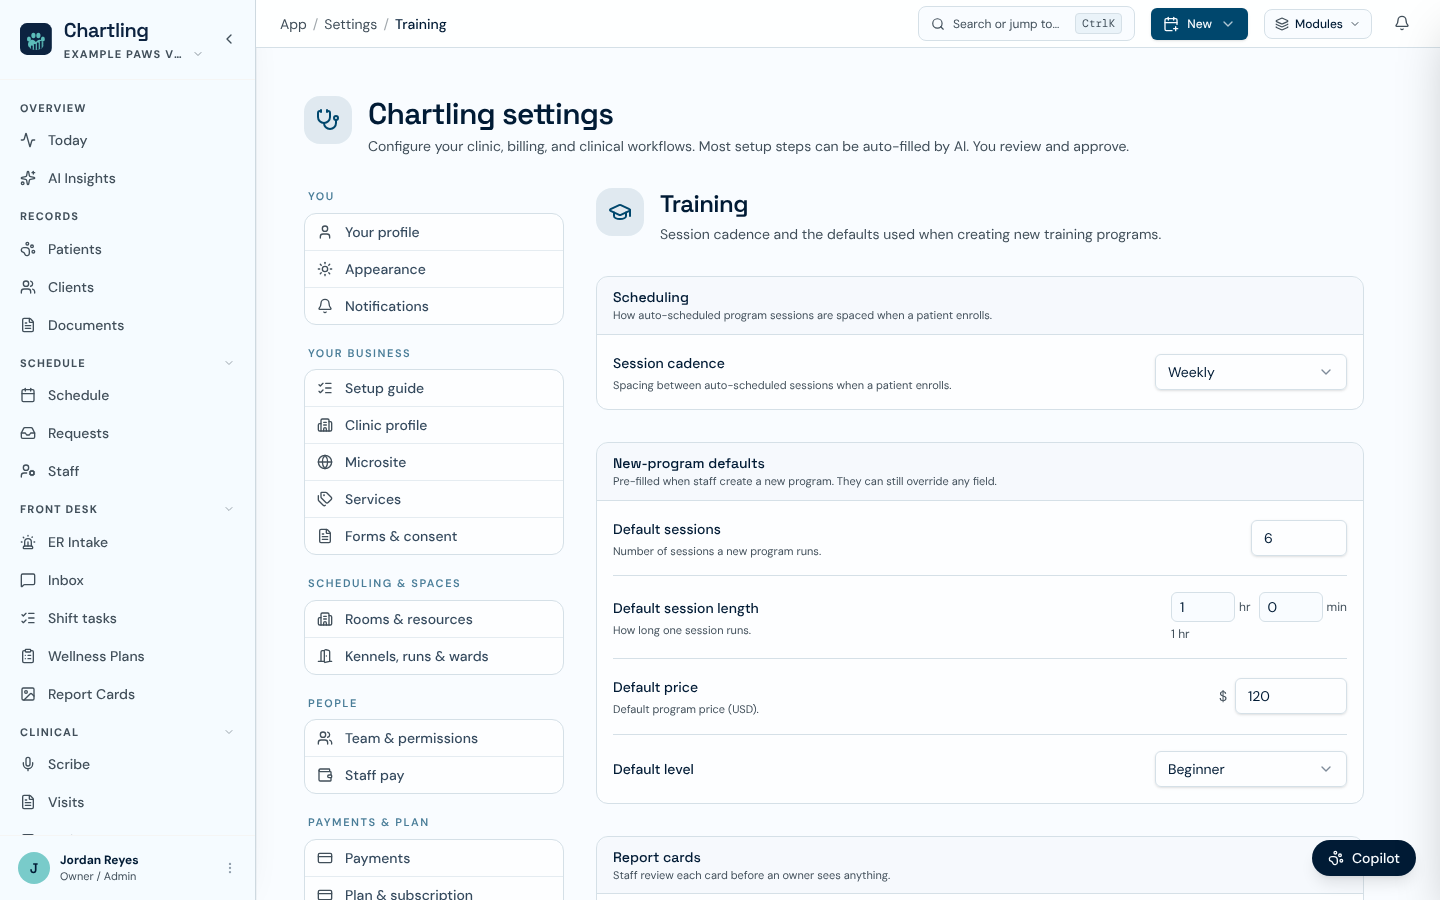Open ER Intake in the sidebar

pos(128,542)
